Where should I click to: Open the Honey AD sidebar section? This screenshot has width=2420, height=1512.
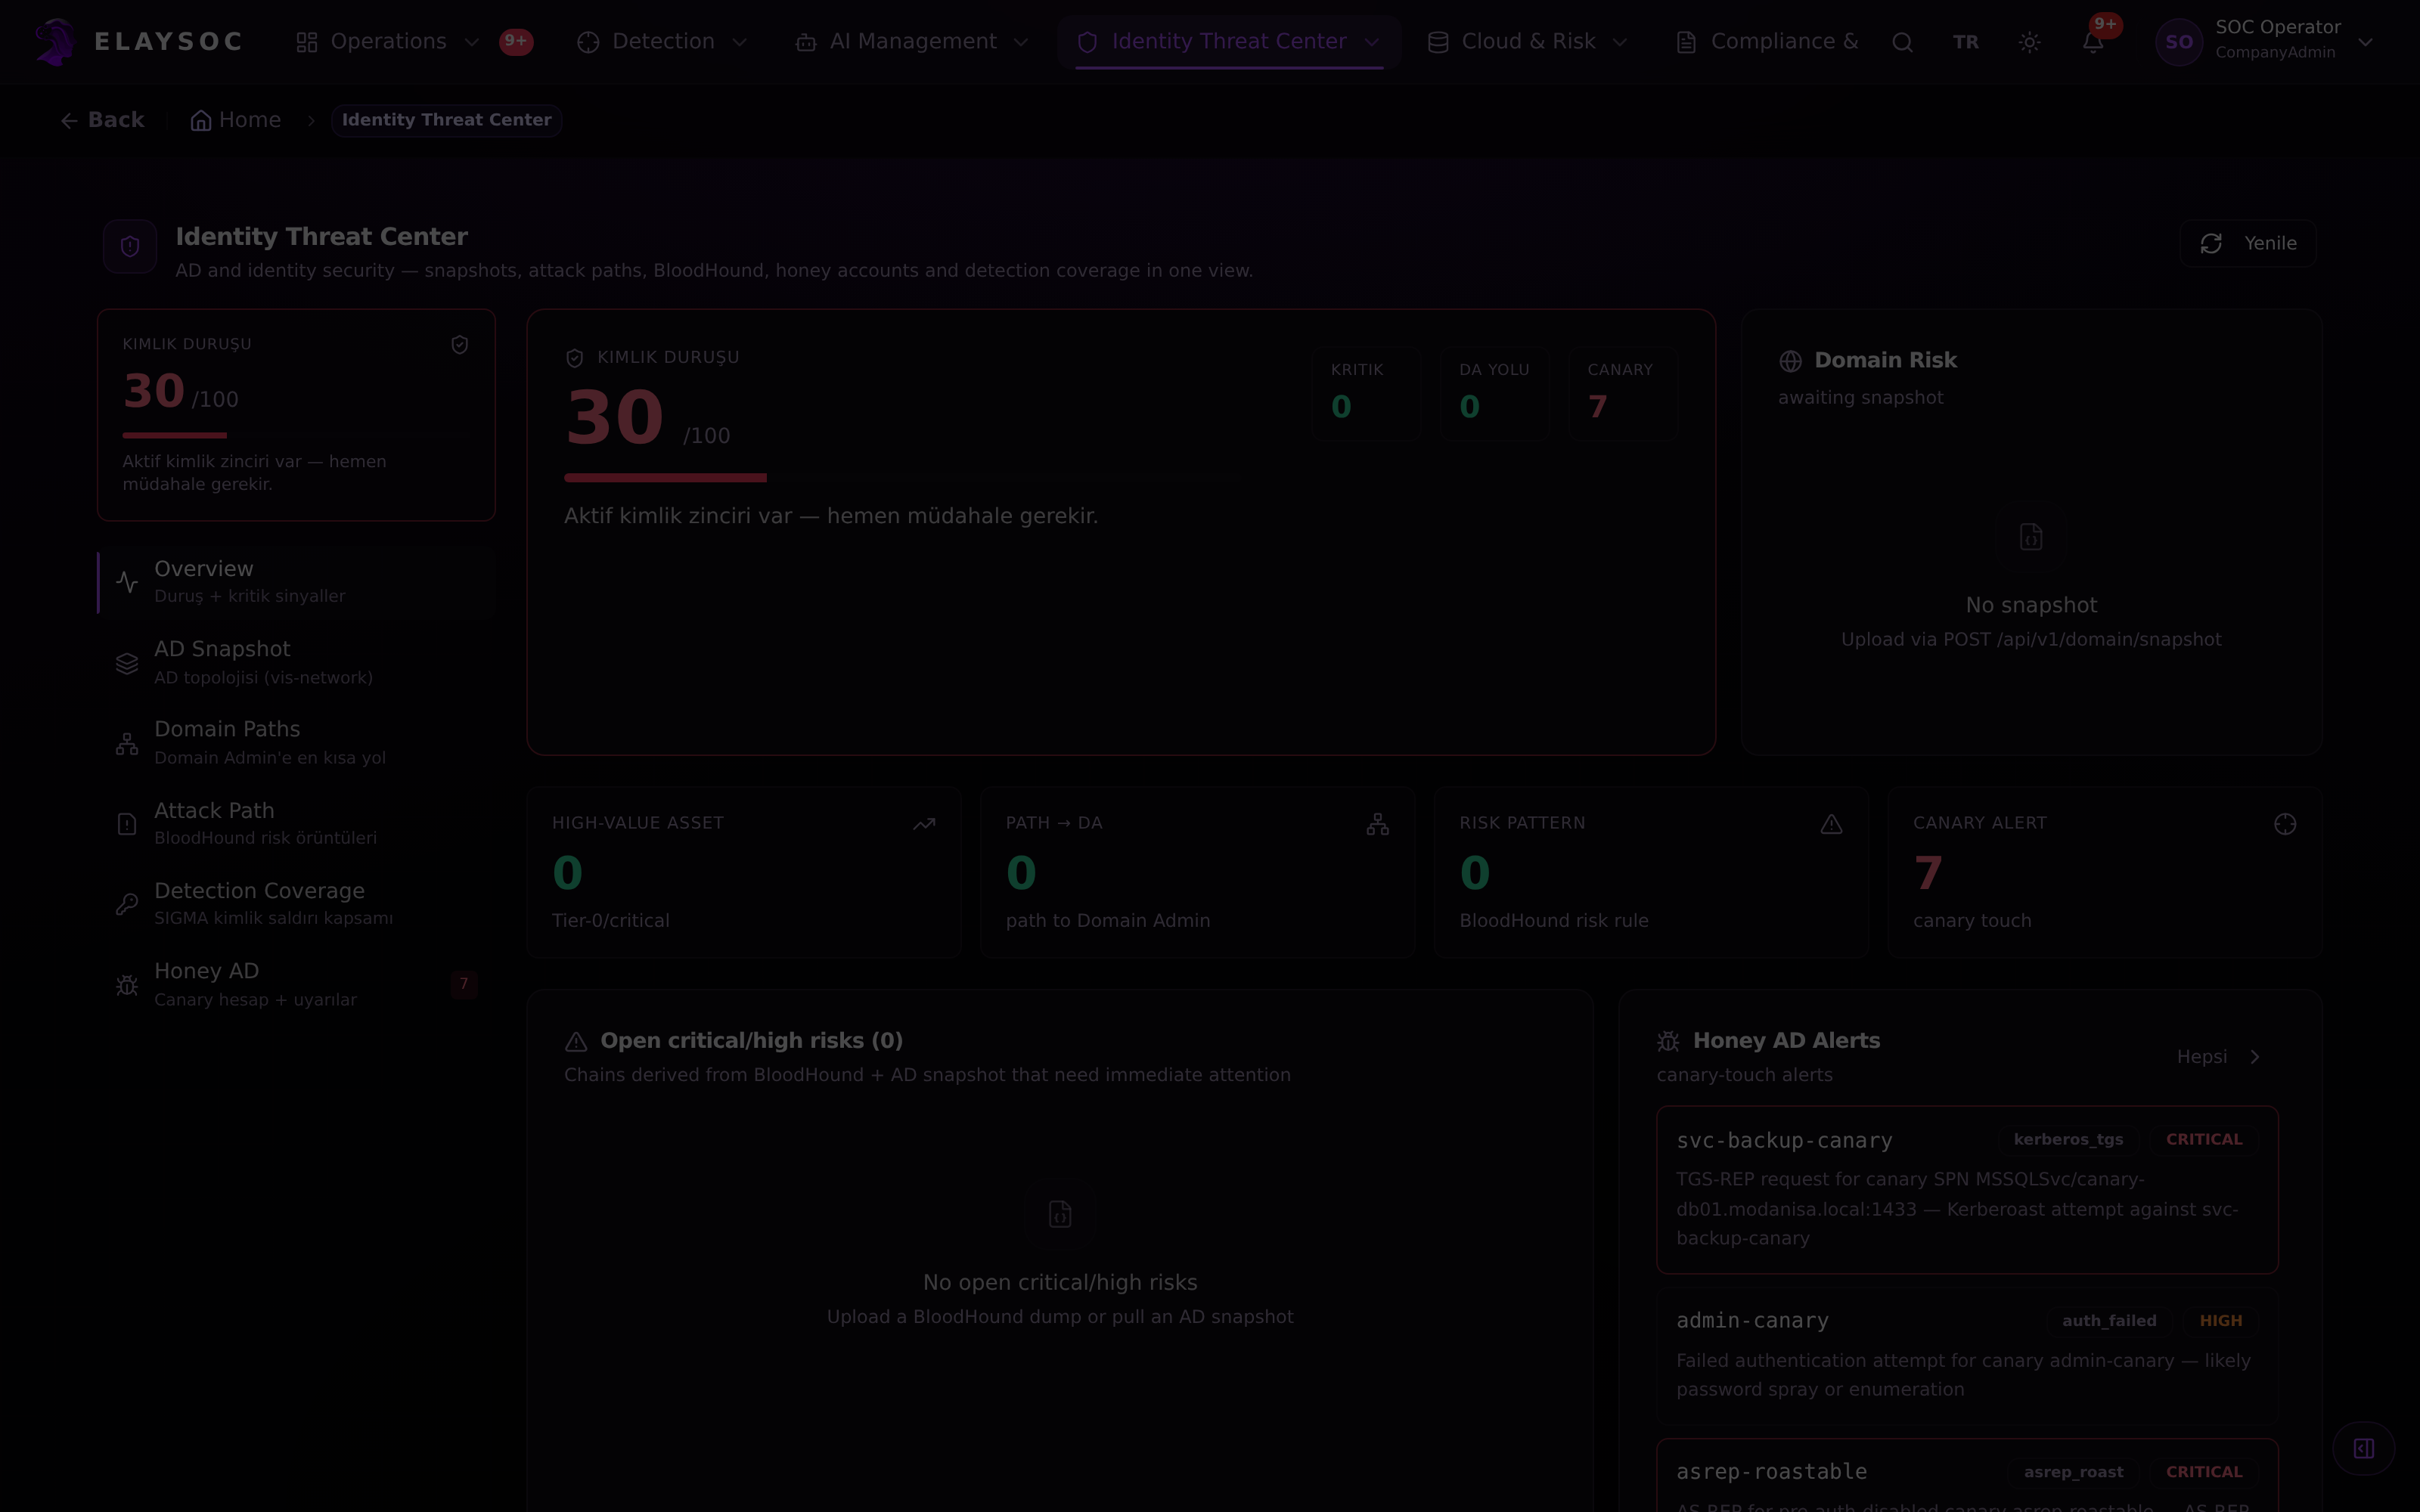[x=297, y=984]
